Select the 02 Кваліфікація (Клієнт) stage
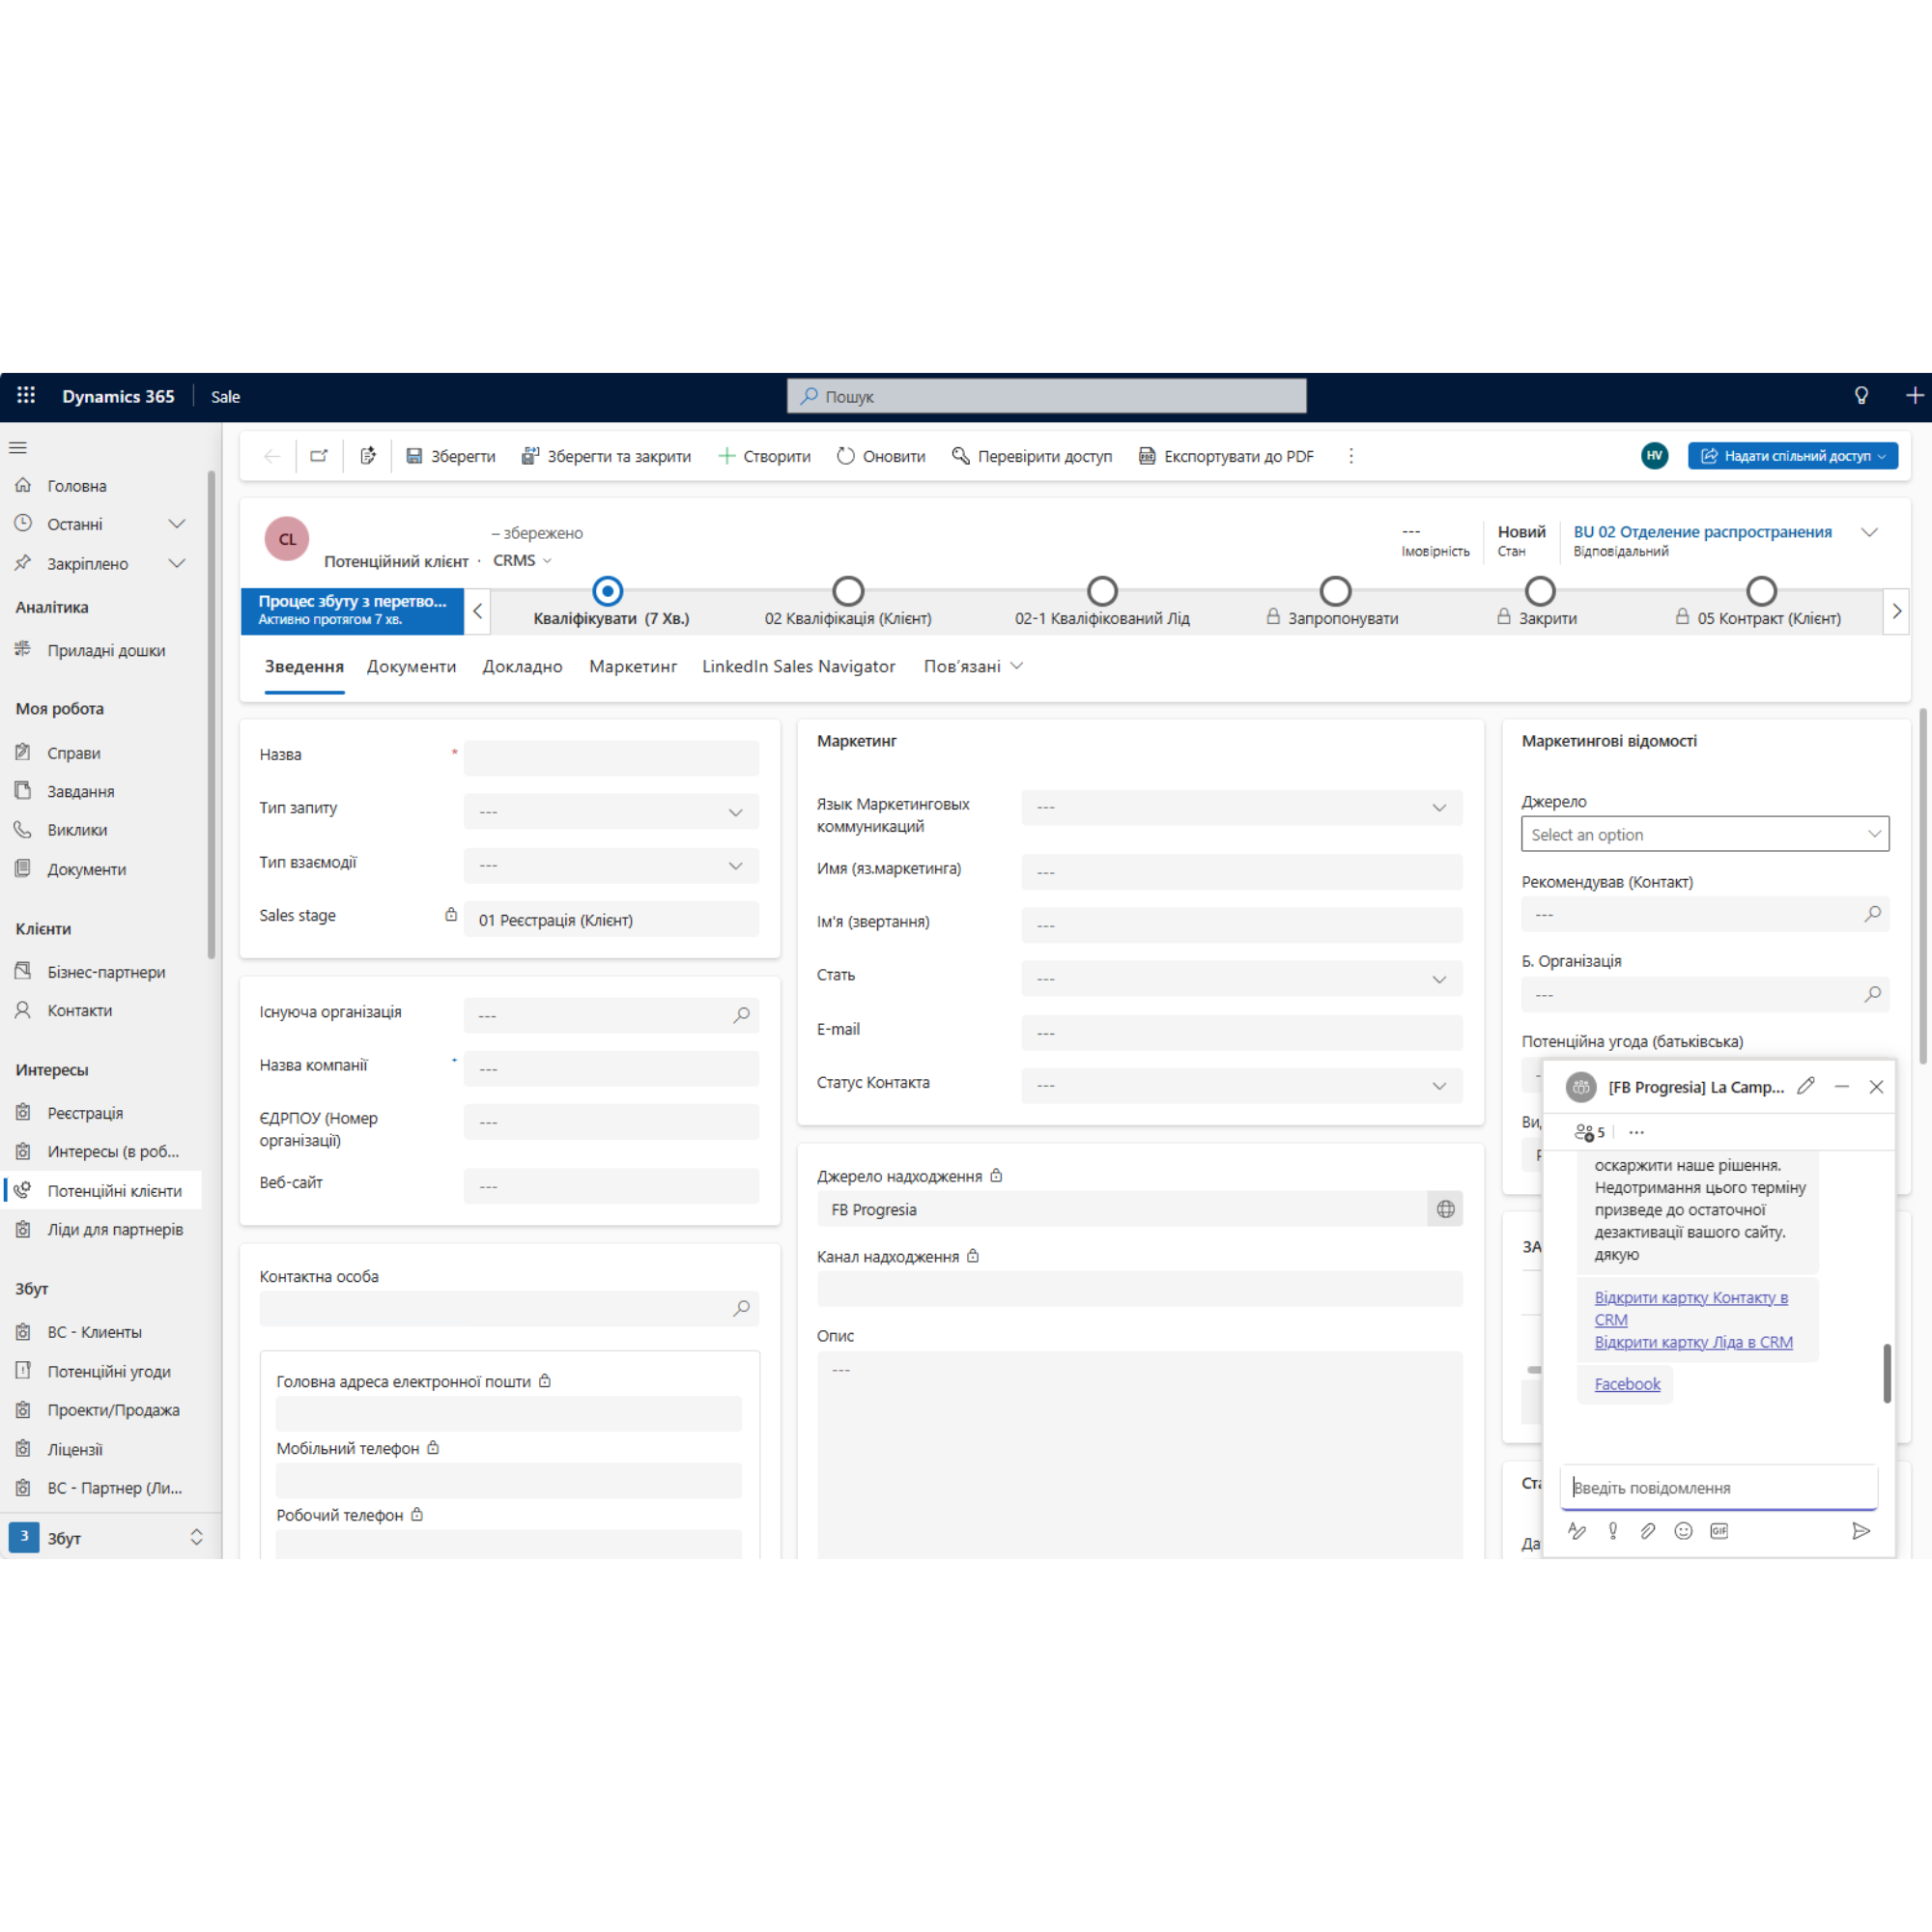1932x1932 pixels. pos(848,591)
